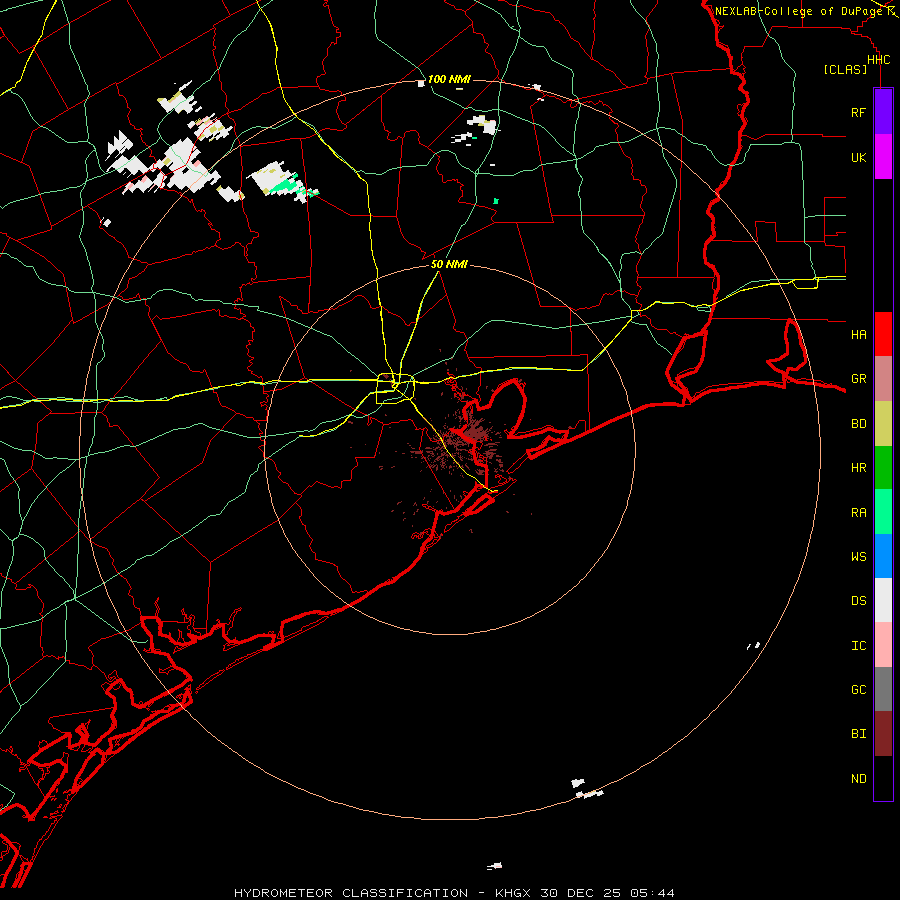Pick the gray GC legend swatch

click(883, 689)
